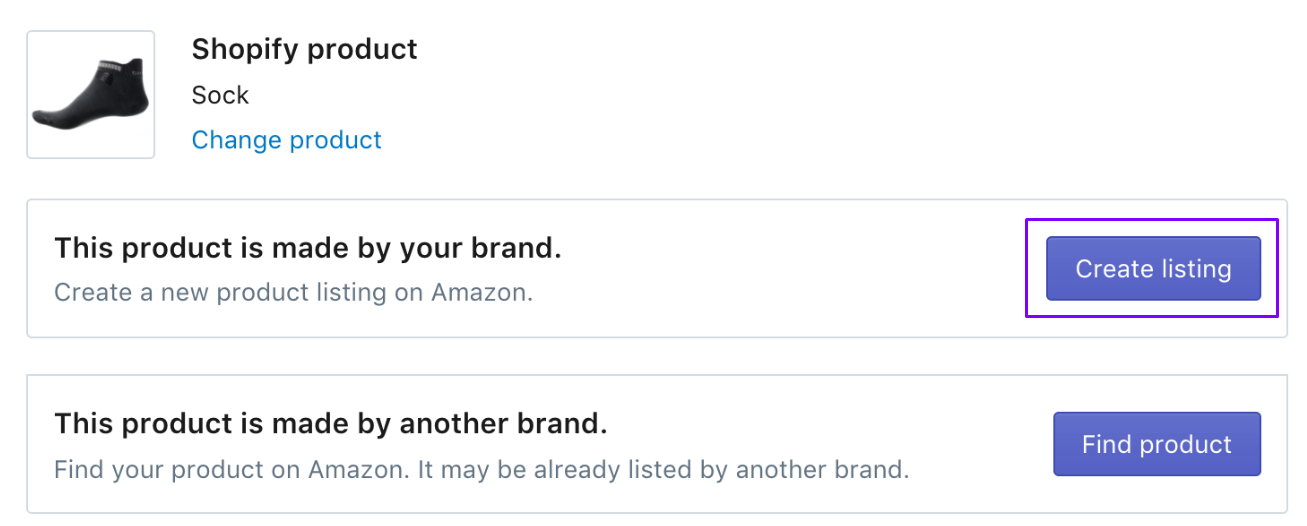
Task: Select the Sock product name text
Action: (x=220, y=96)
